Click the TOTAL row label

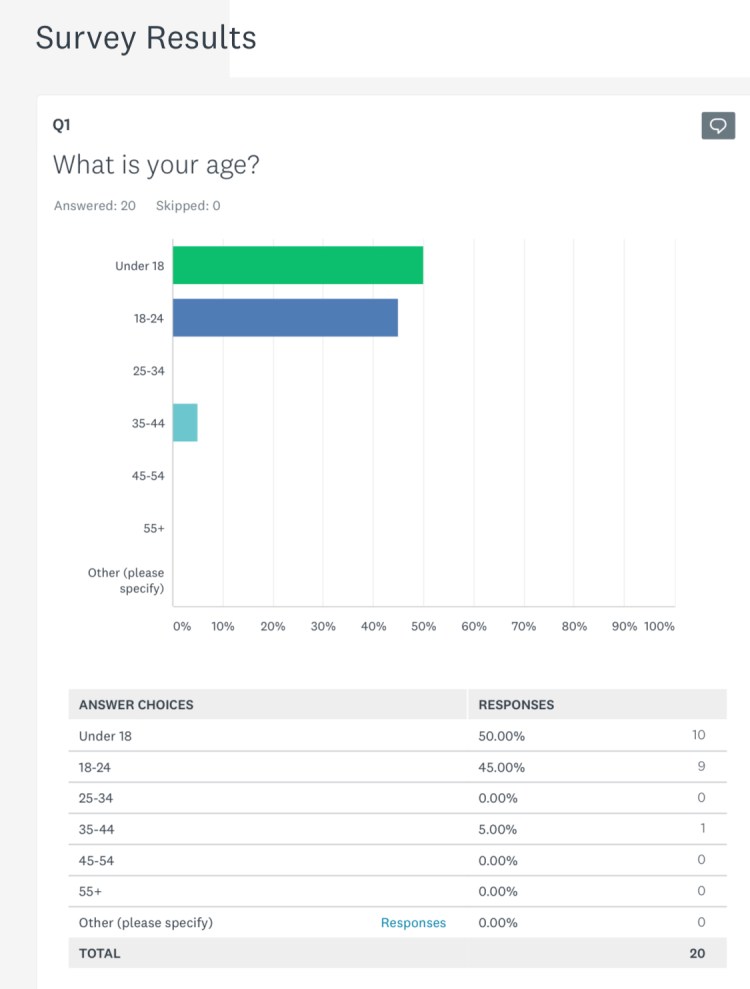coord(99,953)
